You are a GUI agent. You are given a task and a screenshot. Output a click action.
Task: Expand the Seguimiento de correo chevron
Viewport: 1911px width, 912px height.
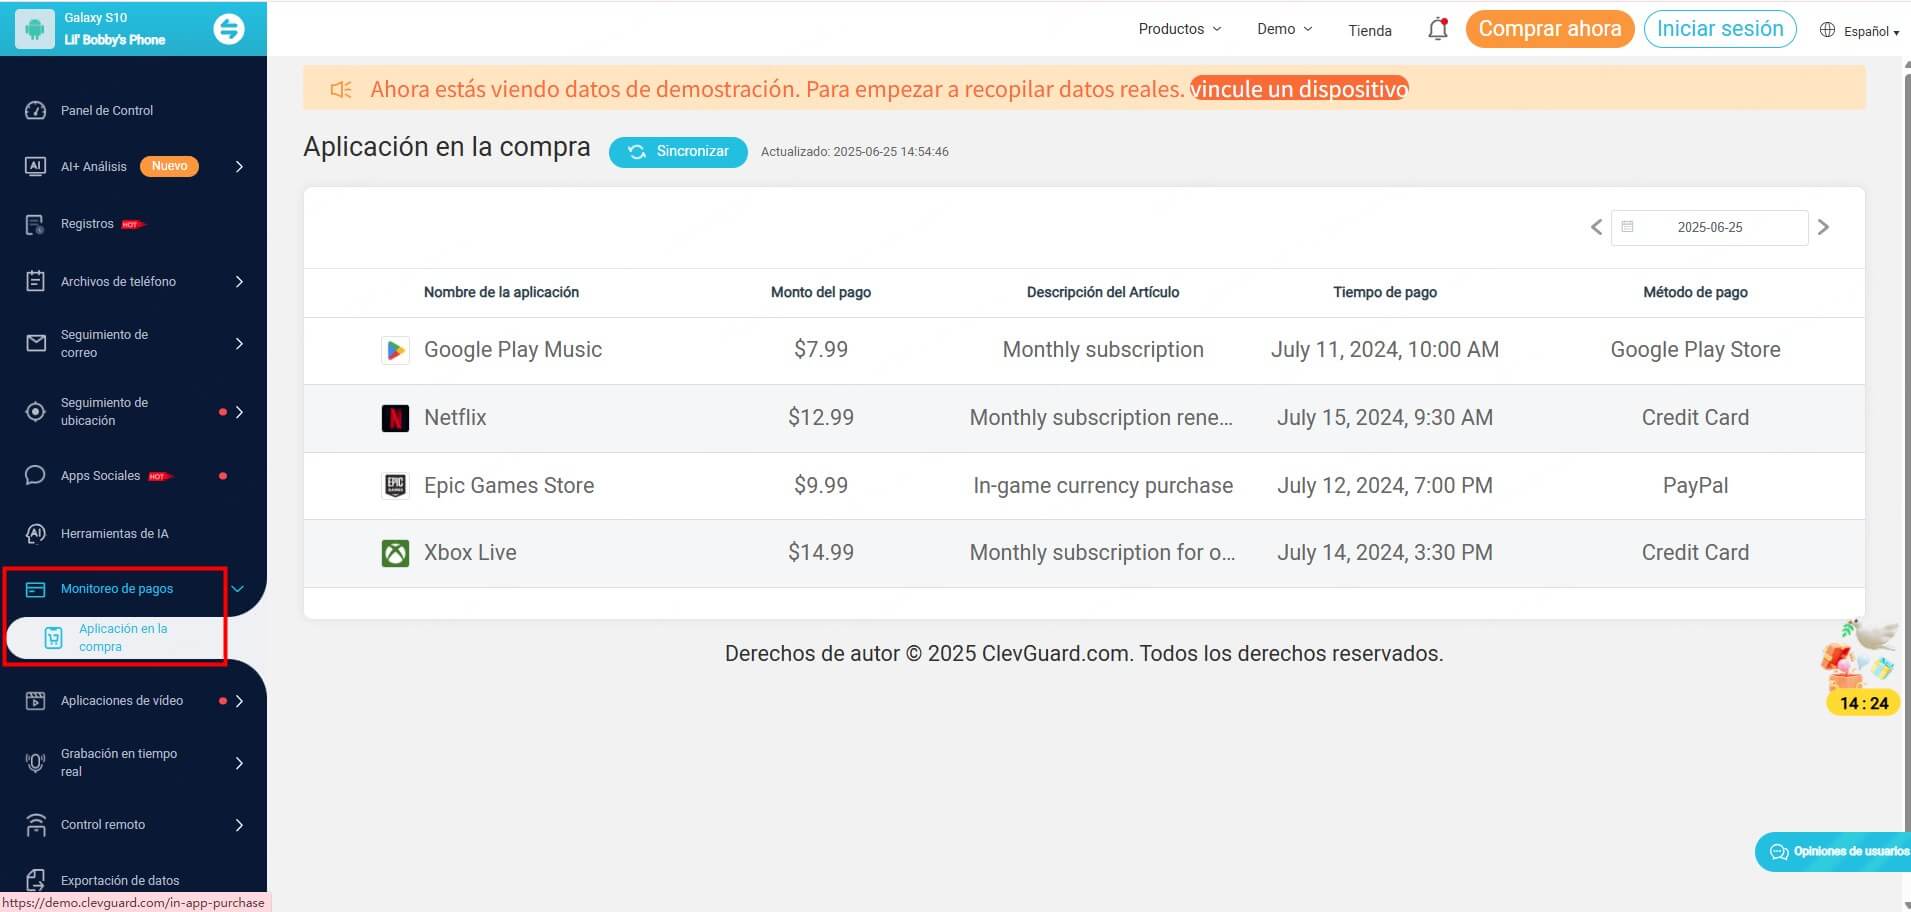pyautogui.click(x=239, y=343)
